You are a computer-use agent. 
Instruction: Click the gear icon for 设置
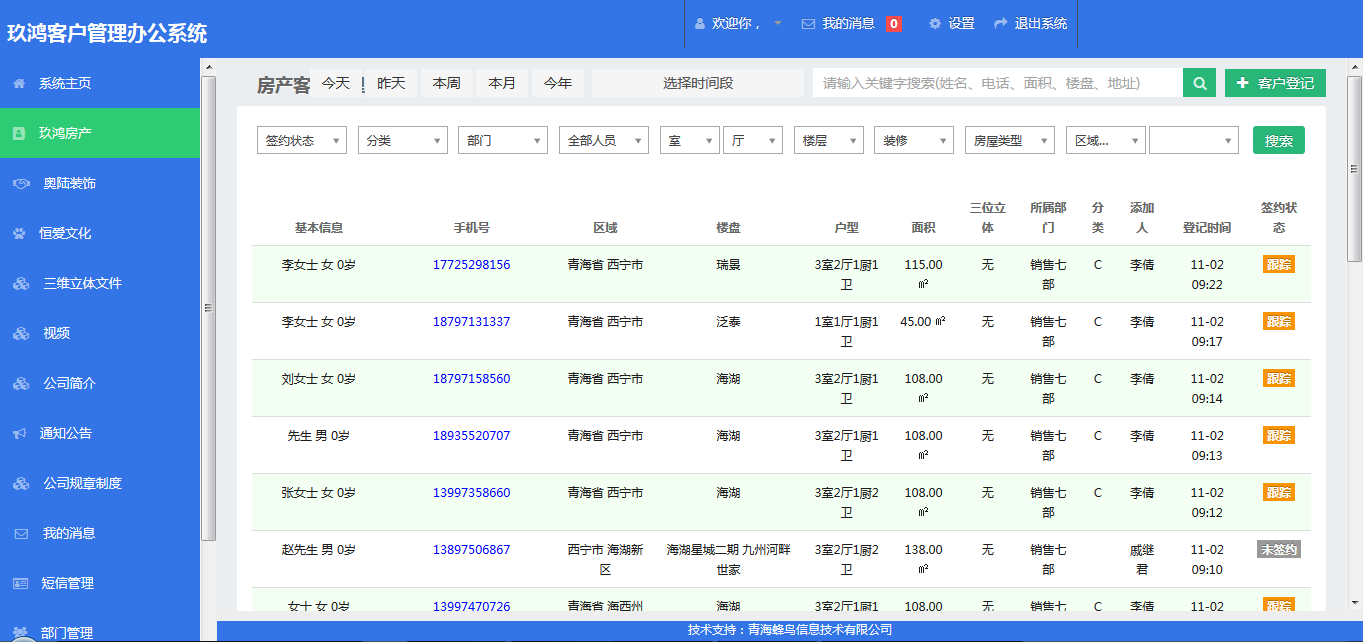[x=935, y=23]
